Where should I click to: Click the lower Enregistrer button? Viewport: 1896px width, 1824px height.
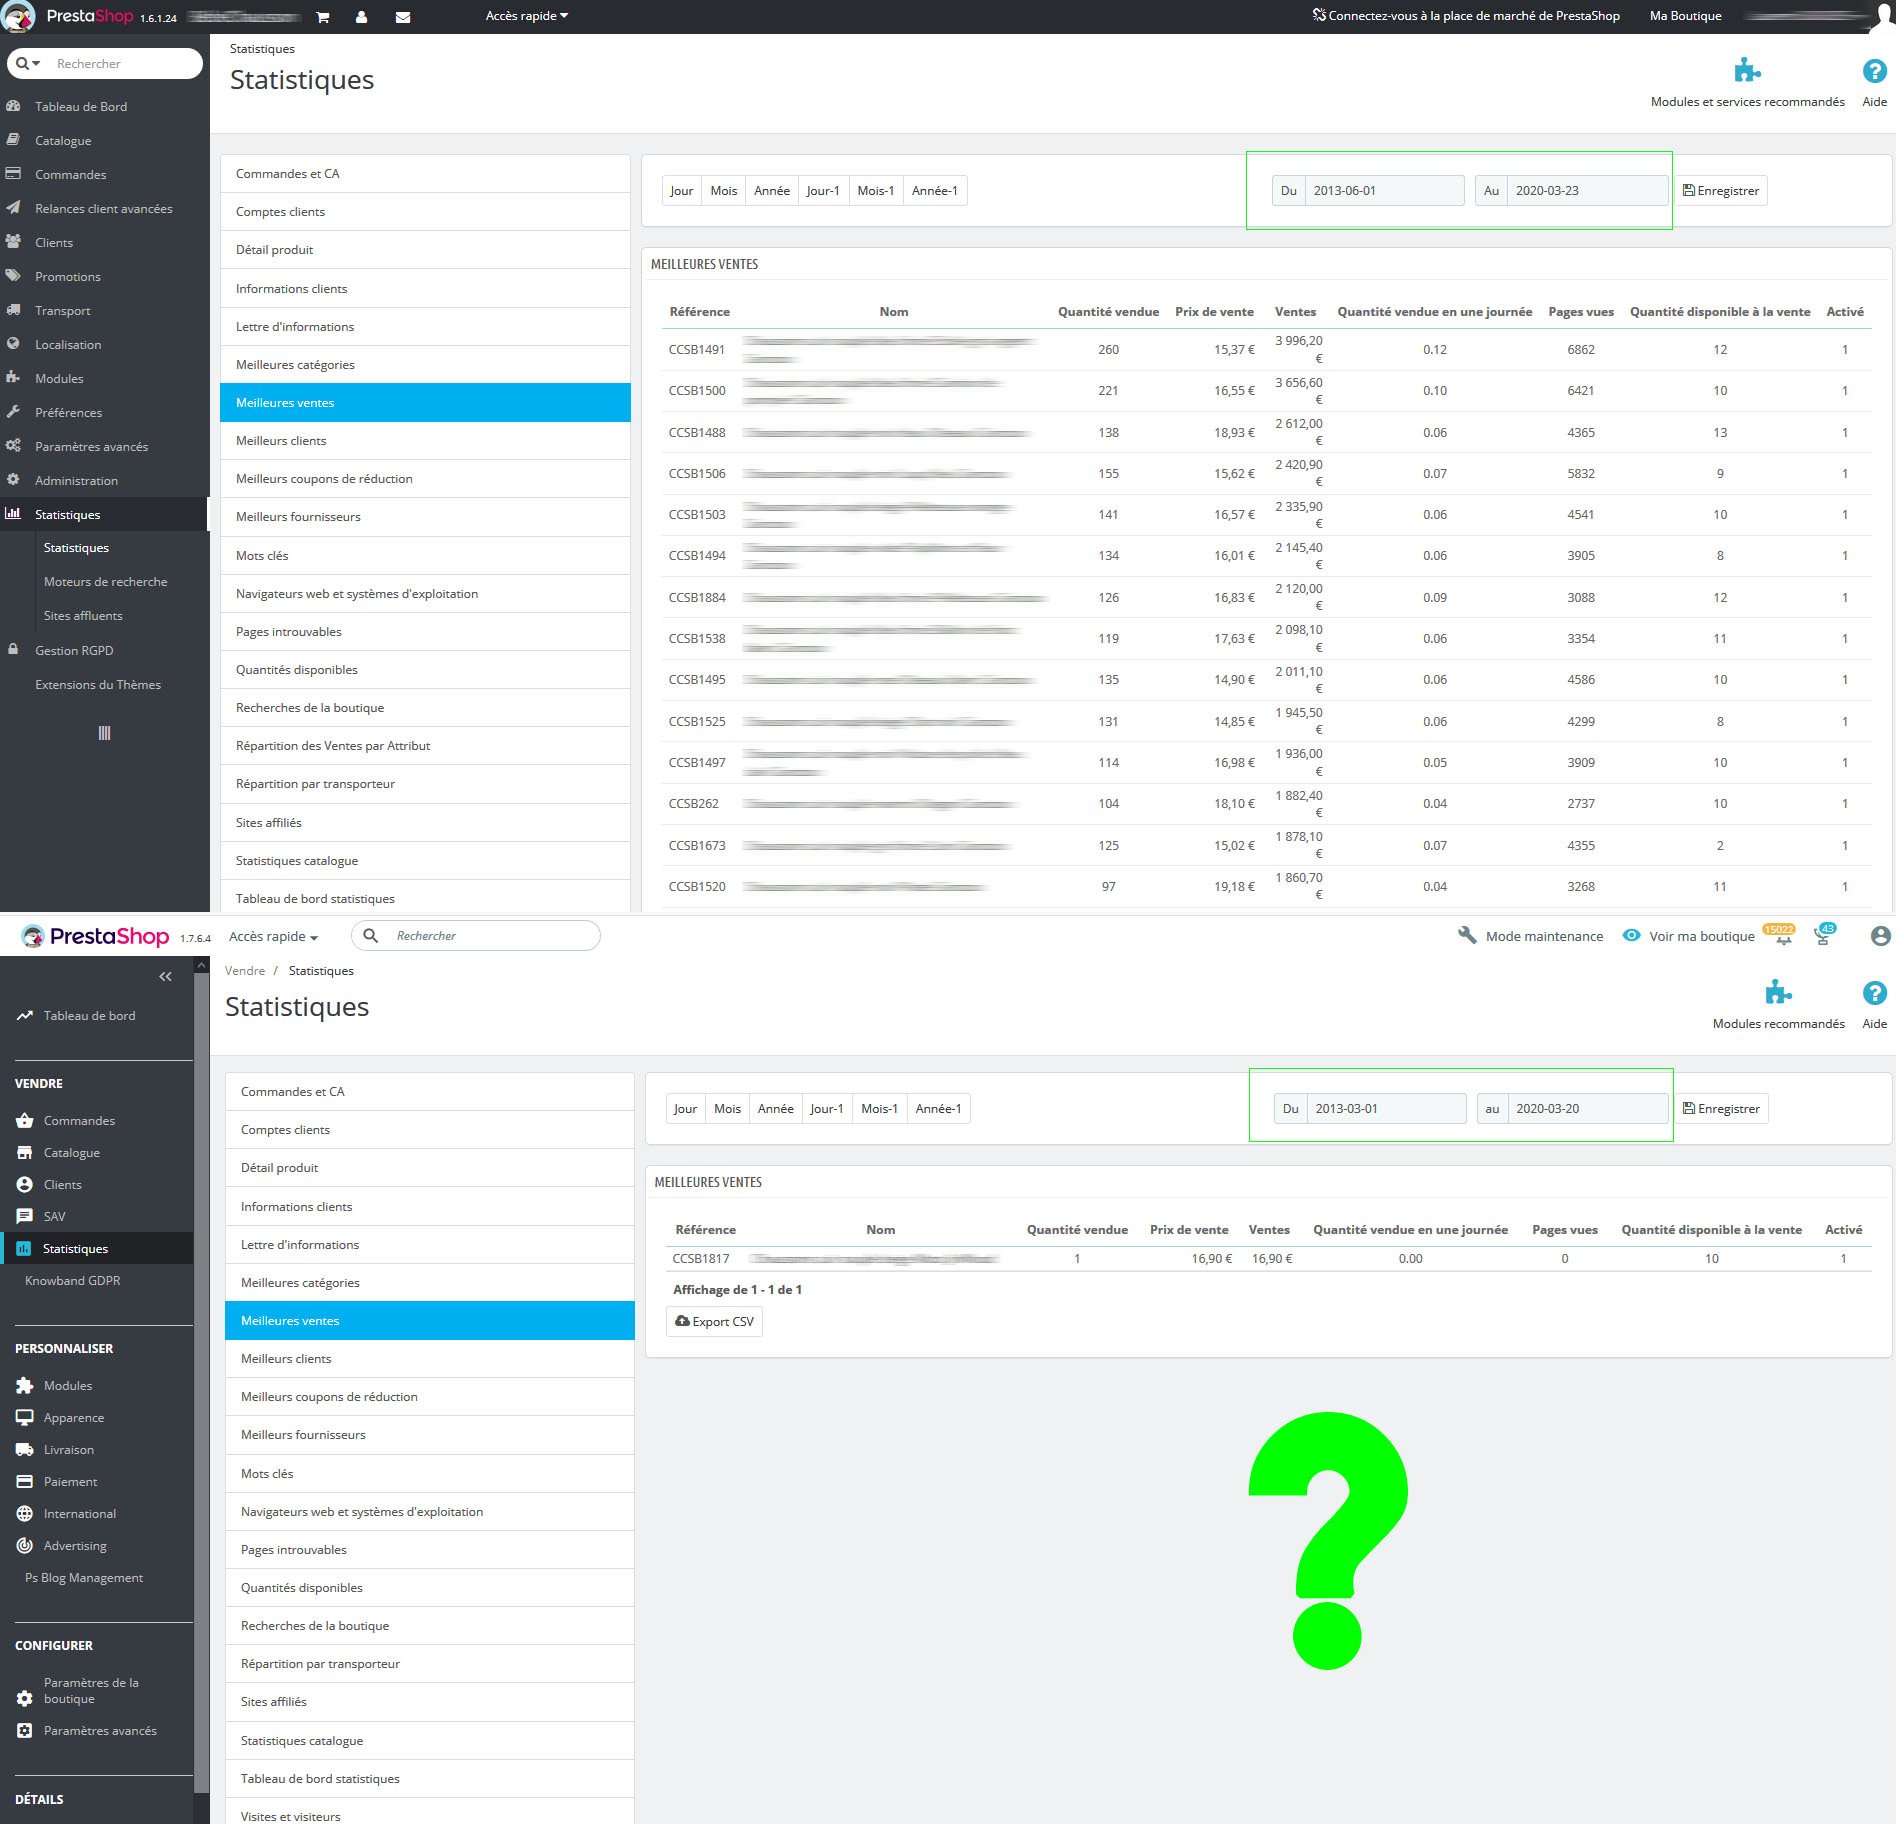[1721, 1109]
